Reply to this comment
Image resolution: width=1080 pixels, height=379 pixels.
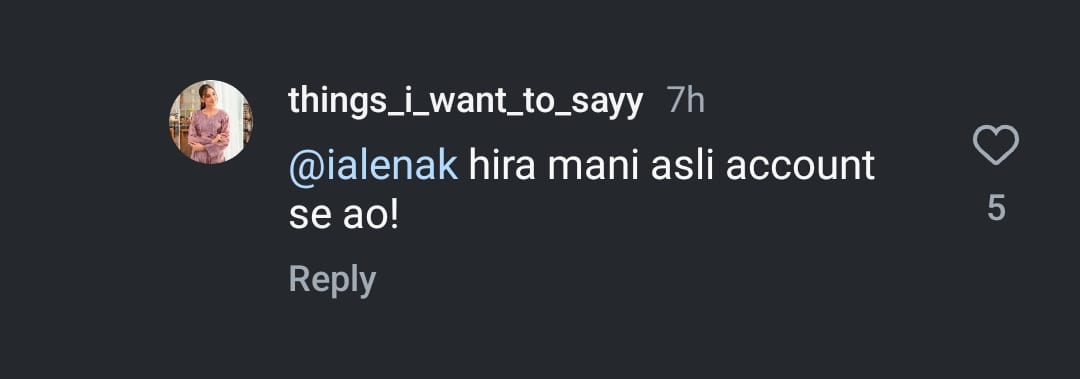[x=332, y=279]
